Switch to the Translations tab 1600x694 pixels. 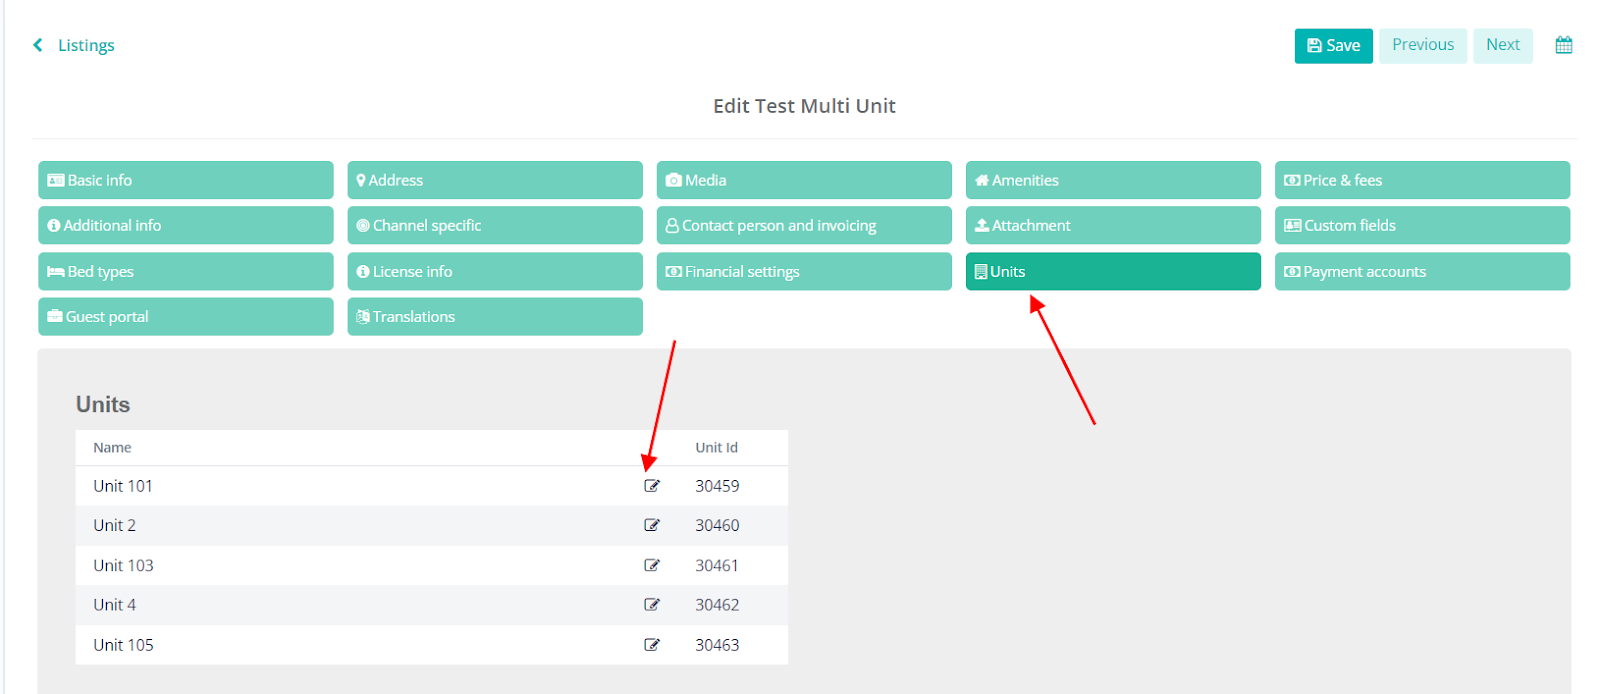[494, 316]
